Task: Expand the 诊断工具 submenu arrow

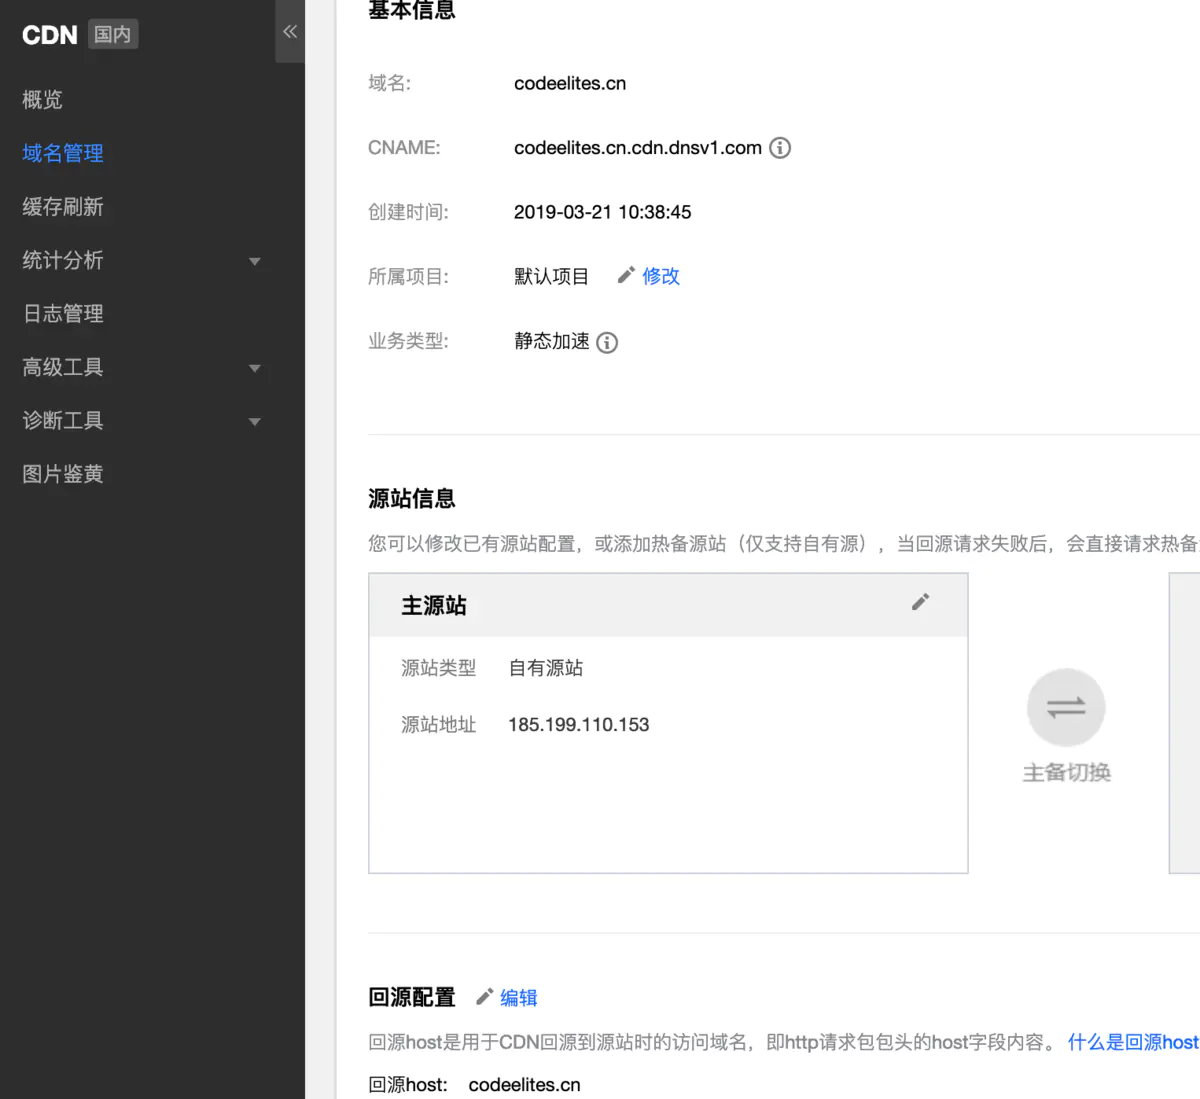Action: (x=254, y=421)
